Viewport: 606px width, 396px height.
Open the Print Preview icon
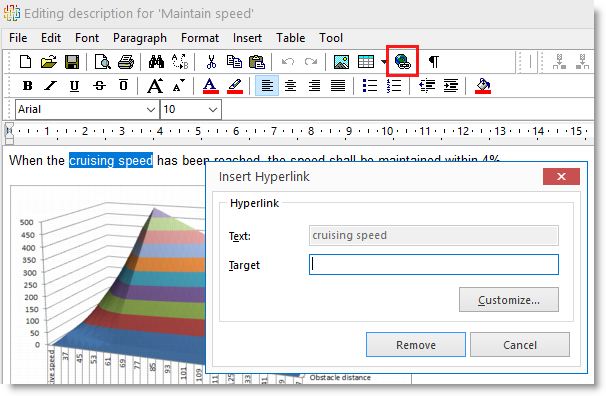pyautogui.click(x=103, y=62)
